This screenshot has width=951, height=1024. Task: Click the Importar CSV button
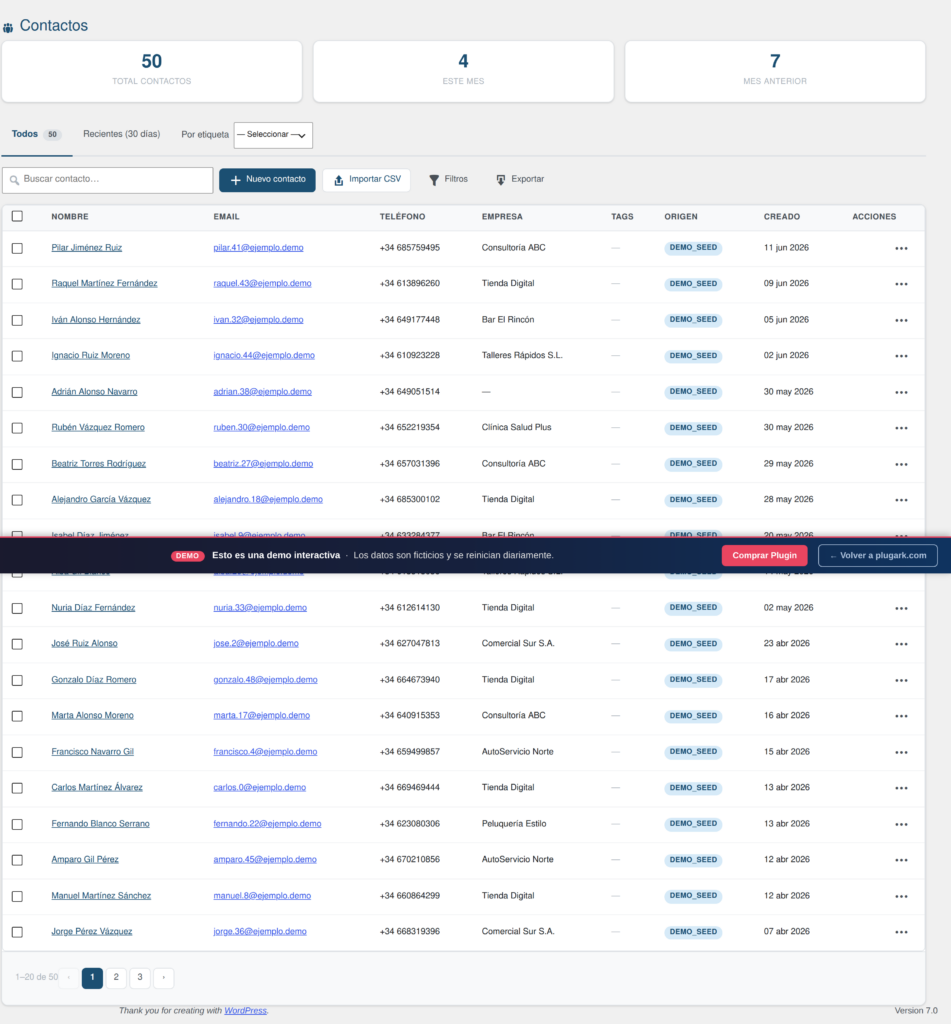coord(366,180)
